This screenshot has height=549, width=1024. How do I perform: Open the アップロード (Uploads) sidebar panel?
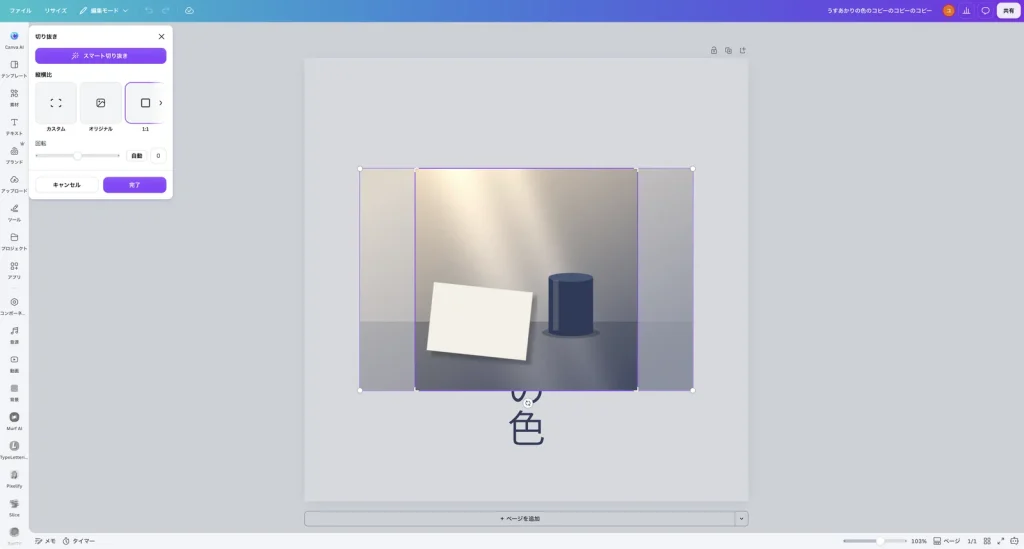[14, 183]
